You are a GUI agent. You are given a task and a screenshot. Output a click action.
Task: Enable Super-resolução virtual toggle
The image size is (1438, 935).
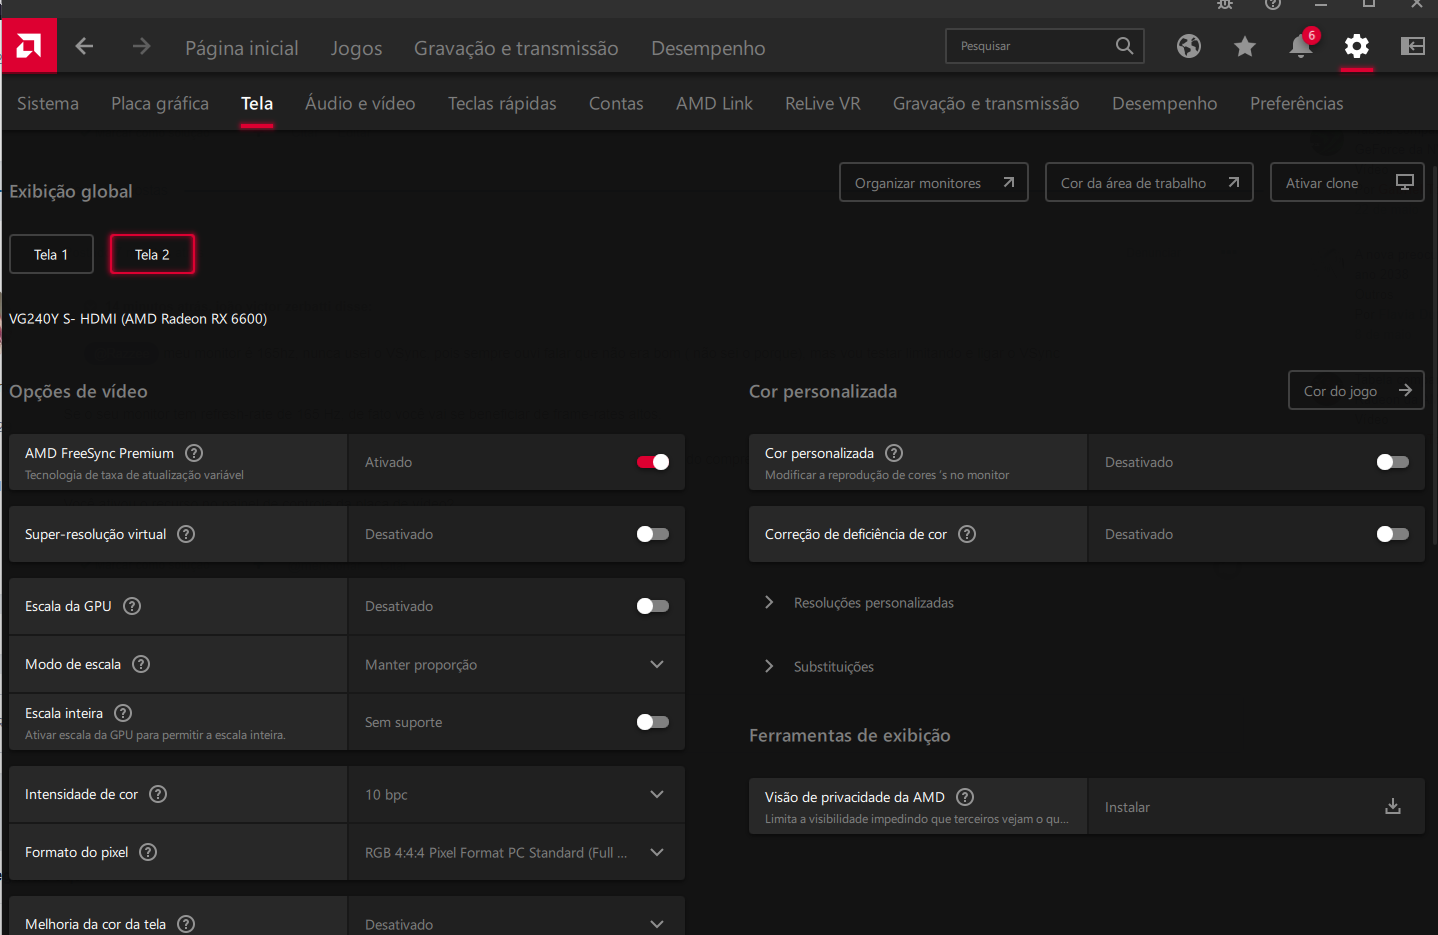coord(653,534)
